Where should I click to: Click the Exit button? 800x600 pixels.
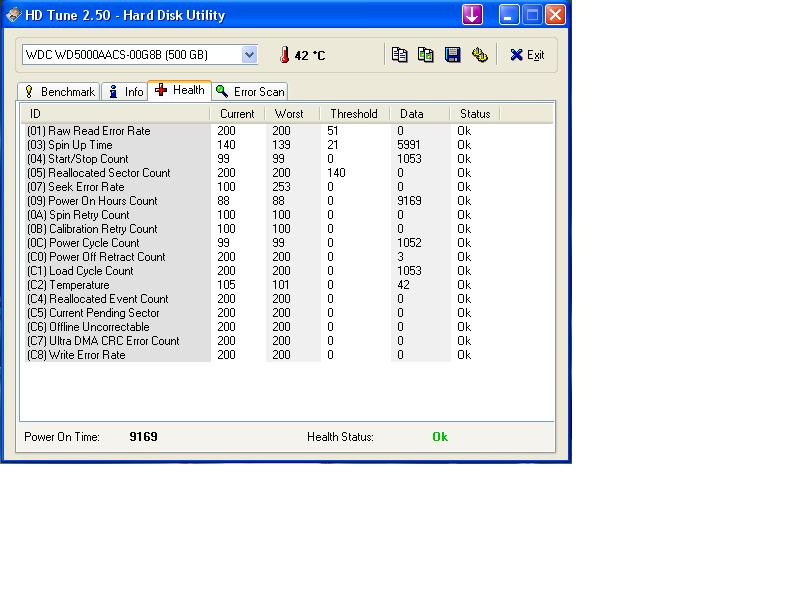[x=528, y=55]
